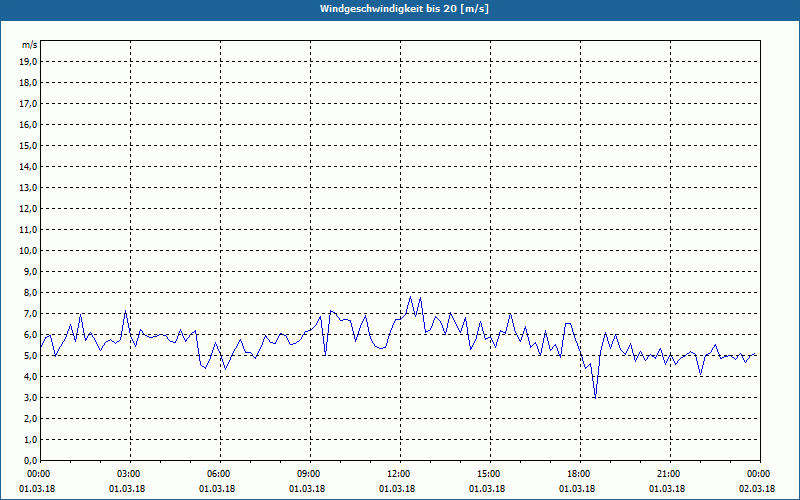Click the 06:00 time label
Screen dimensions: 800x500
pyautogui.click(x=220, y=474)
